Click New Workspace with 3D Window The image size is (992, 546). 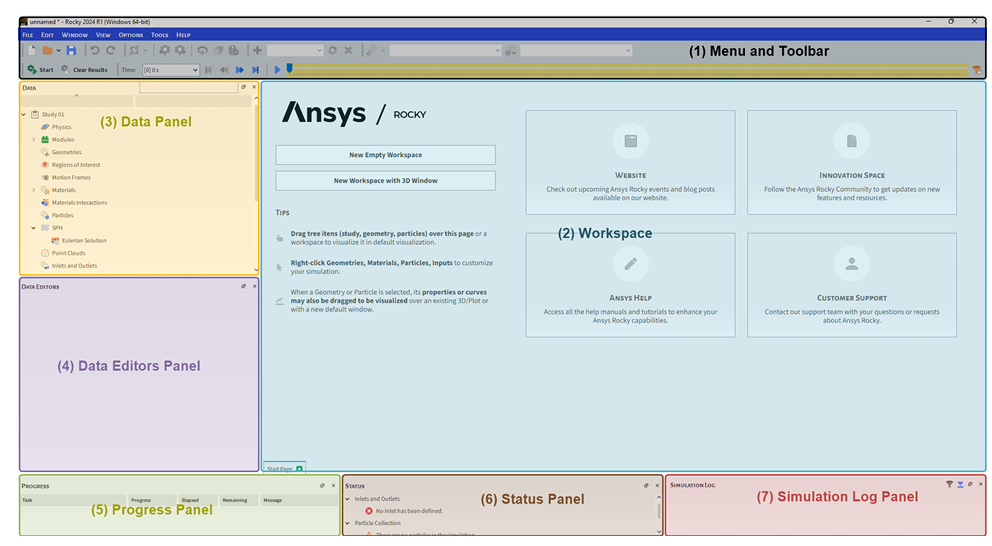point(385,180)
